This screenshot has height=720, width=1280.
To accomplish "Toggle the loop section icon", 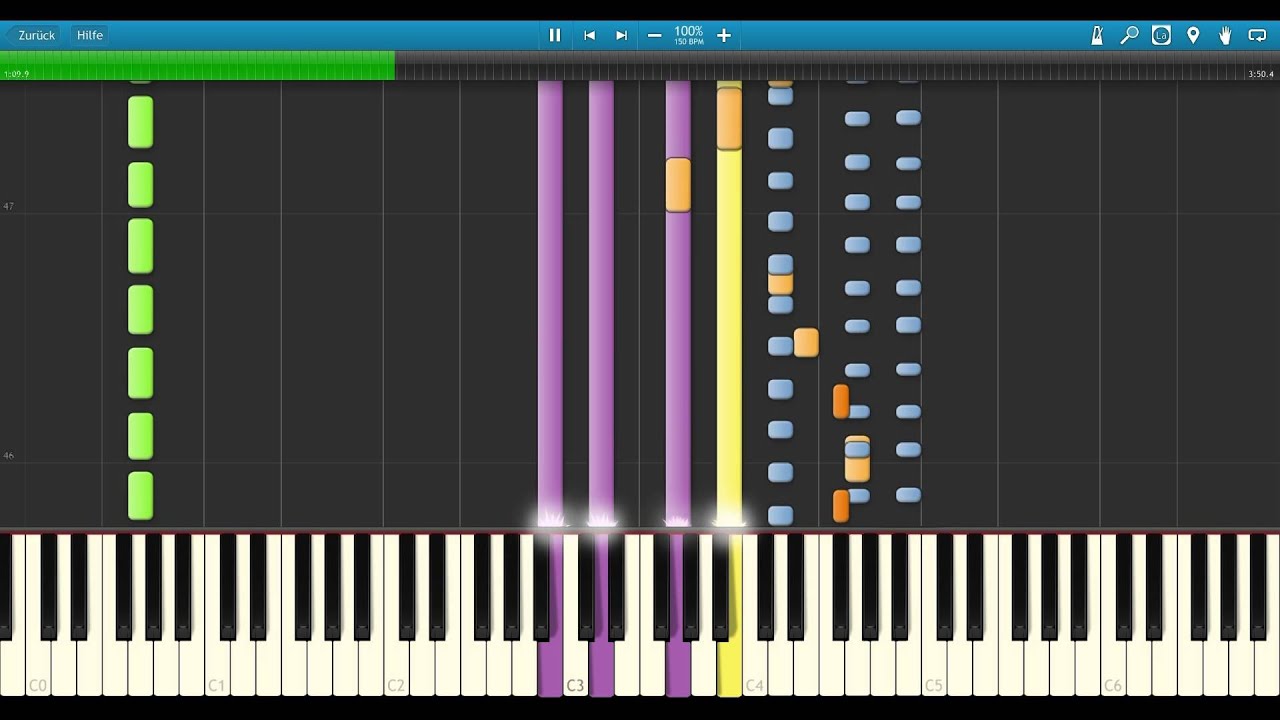I will (1257, 35).
